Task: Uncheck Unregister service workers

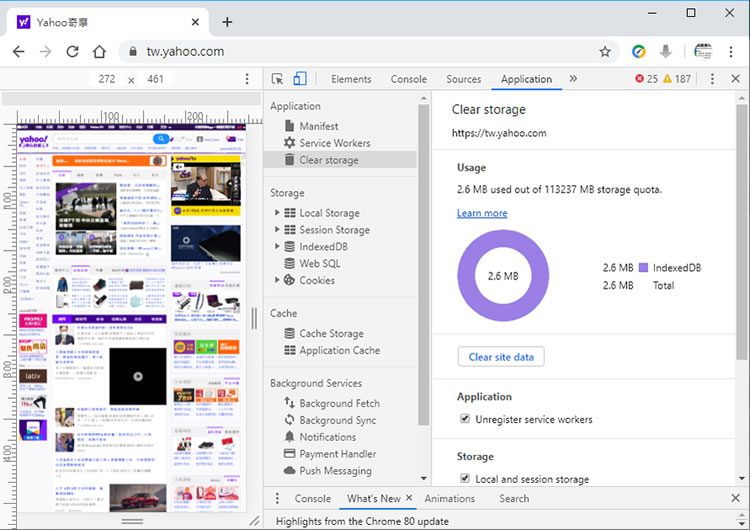Action: click(465, 419)
